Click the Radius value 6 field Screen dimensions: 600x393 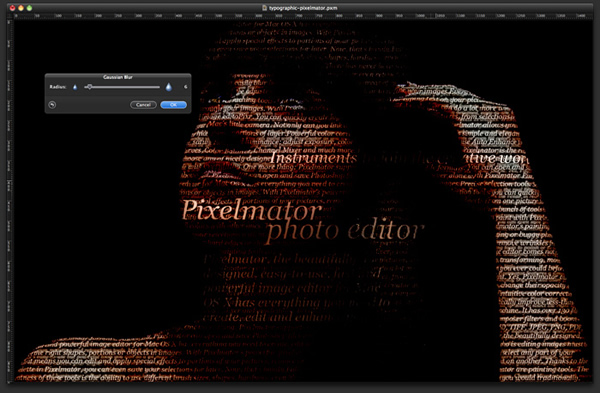[186, 87]
